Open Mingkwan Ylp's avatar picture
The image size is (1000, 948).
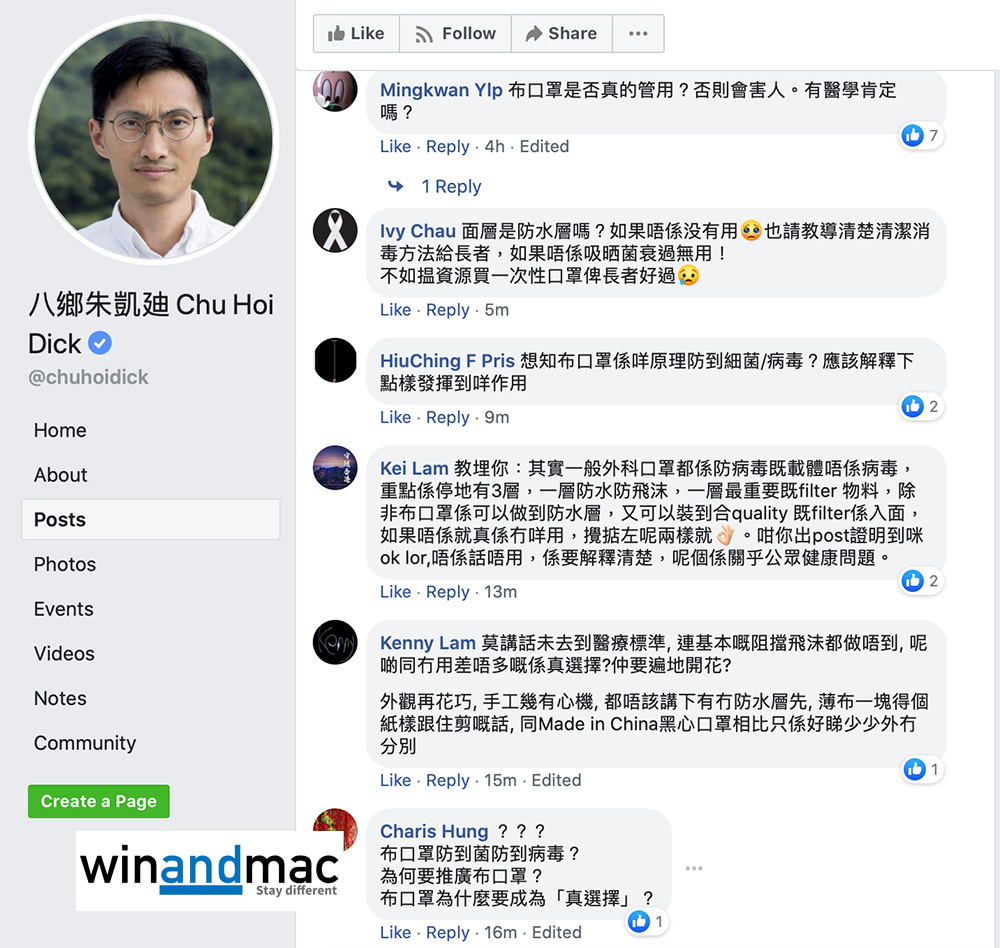click(x=335, y=91)
